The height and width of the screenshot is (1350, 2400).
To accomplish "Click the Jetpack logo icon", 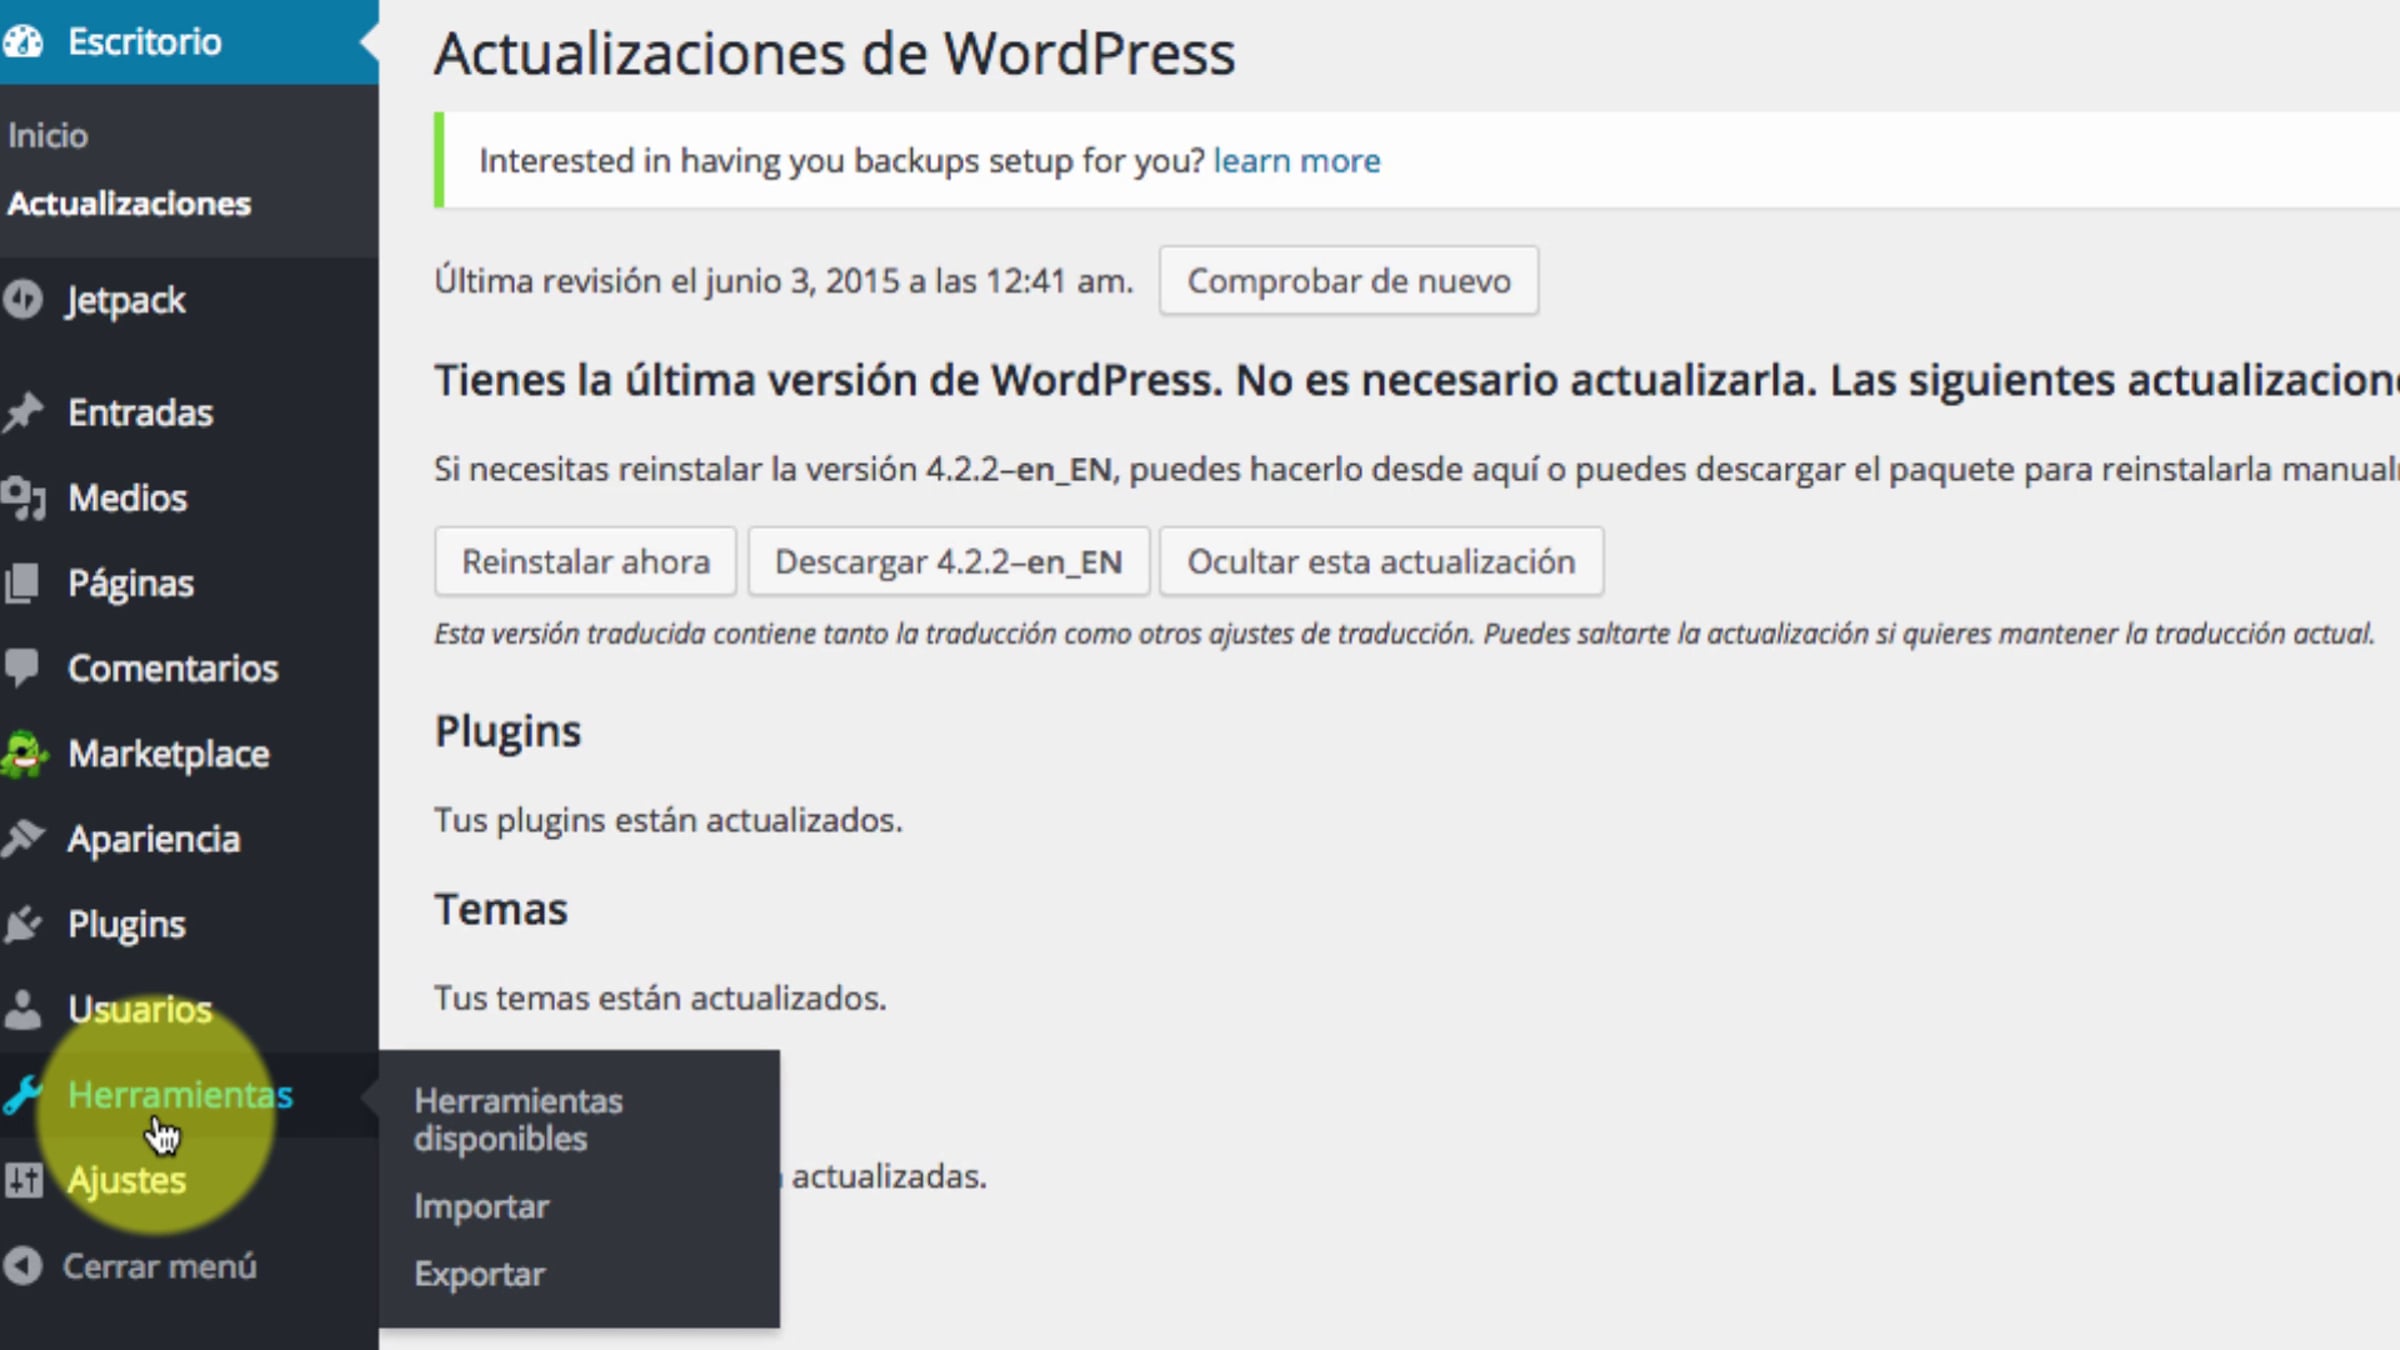I will click(22, 299).
